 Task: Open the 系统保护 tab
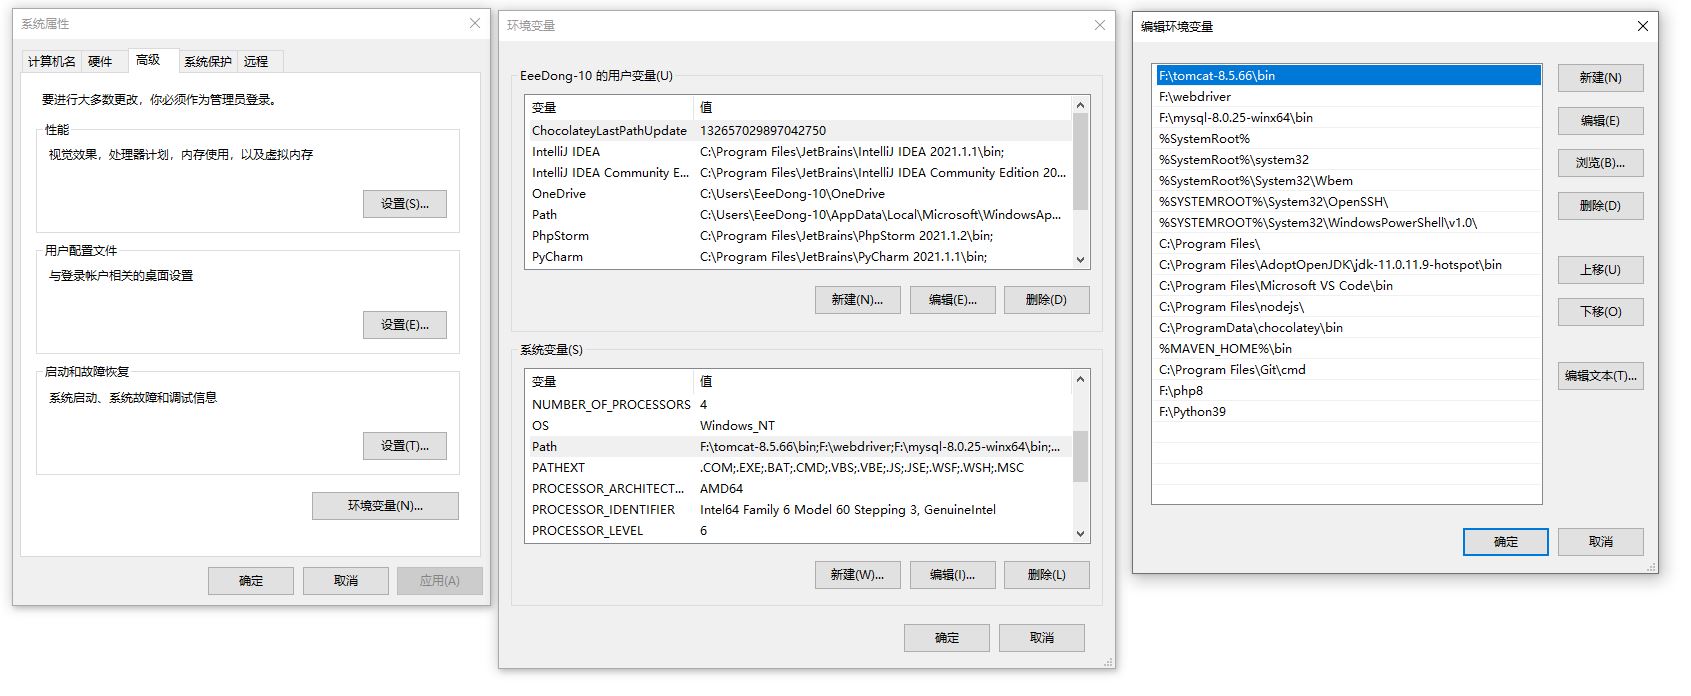tap(207, 61)
